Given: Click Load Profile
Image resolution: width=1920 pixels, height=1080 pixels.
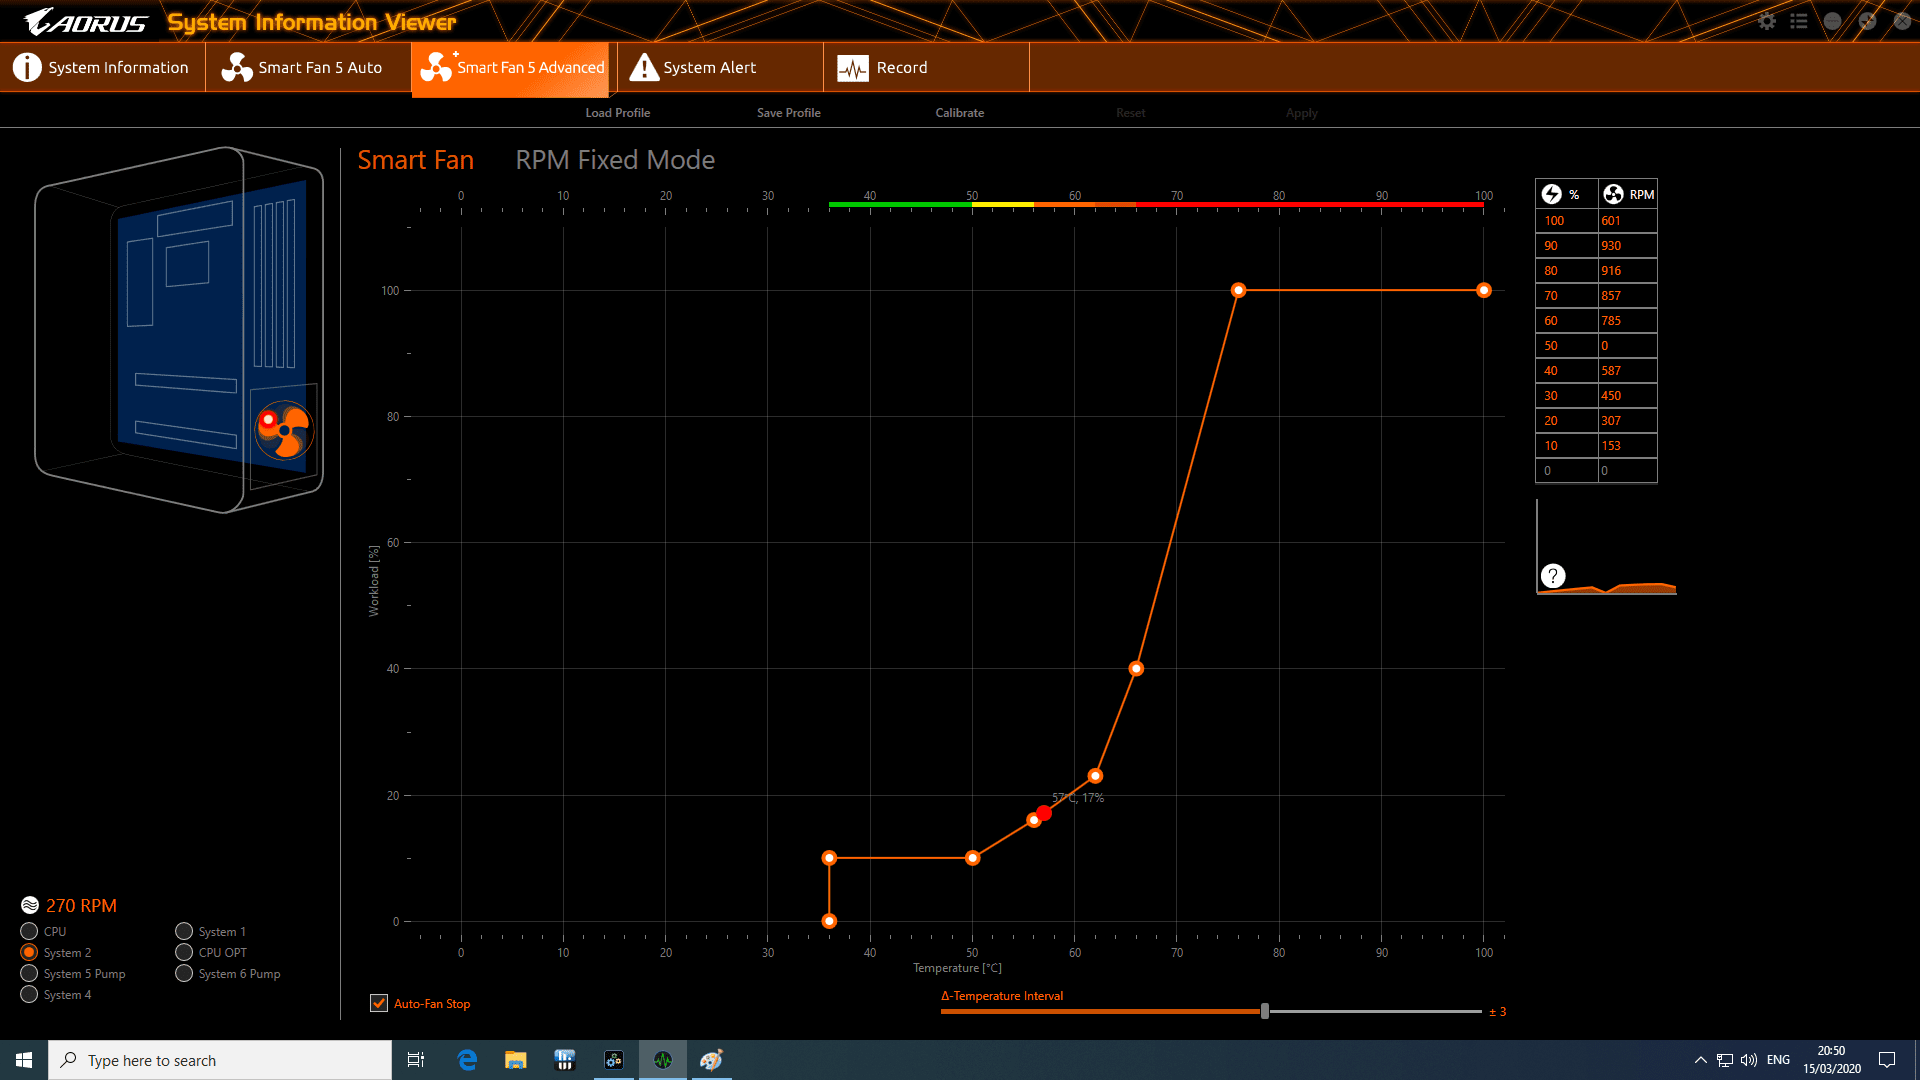Looking at the screenshot, I should tap(618, 113).
